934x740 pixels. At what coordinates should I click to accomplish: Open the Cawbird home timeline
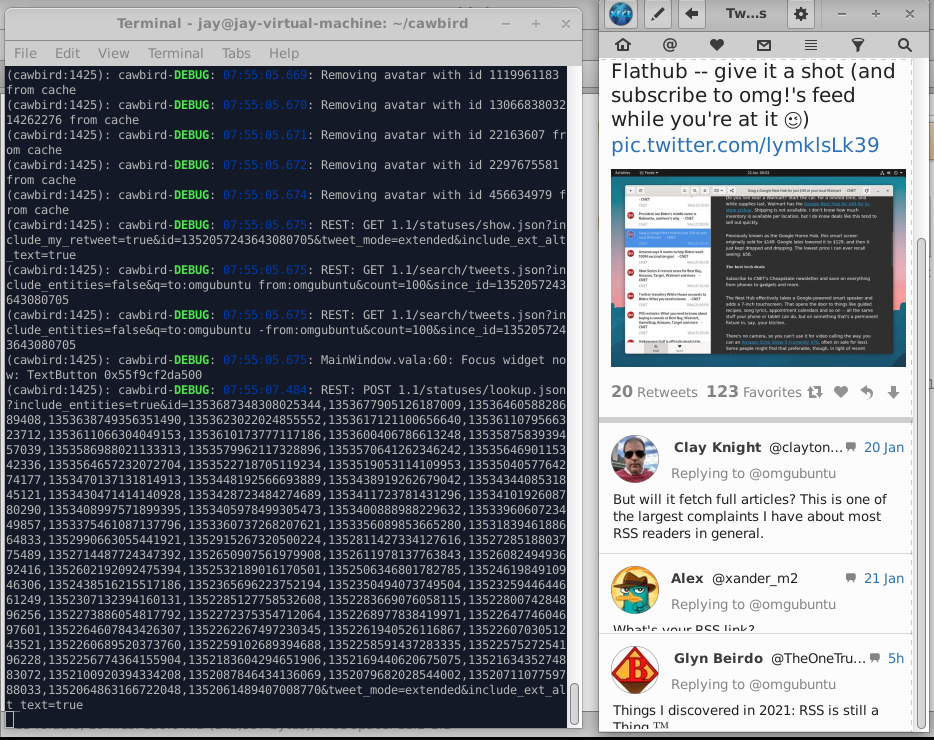(x=622, y=45)
